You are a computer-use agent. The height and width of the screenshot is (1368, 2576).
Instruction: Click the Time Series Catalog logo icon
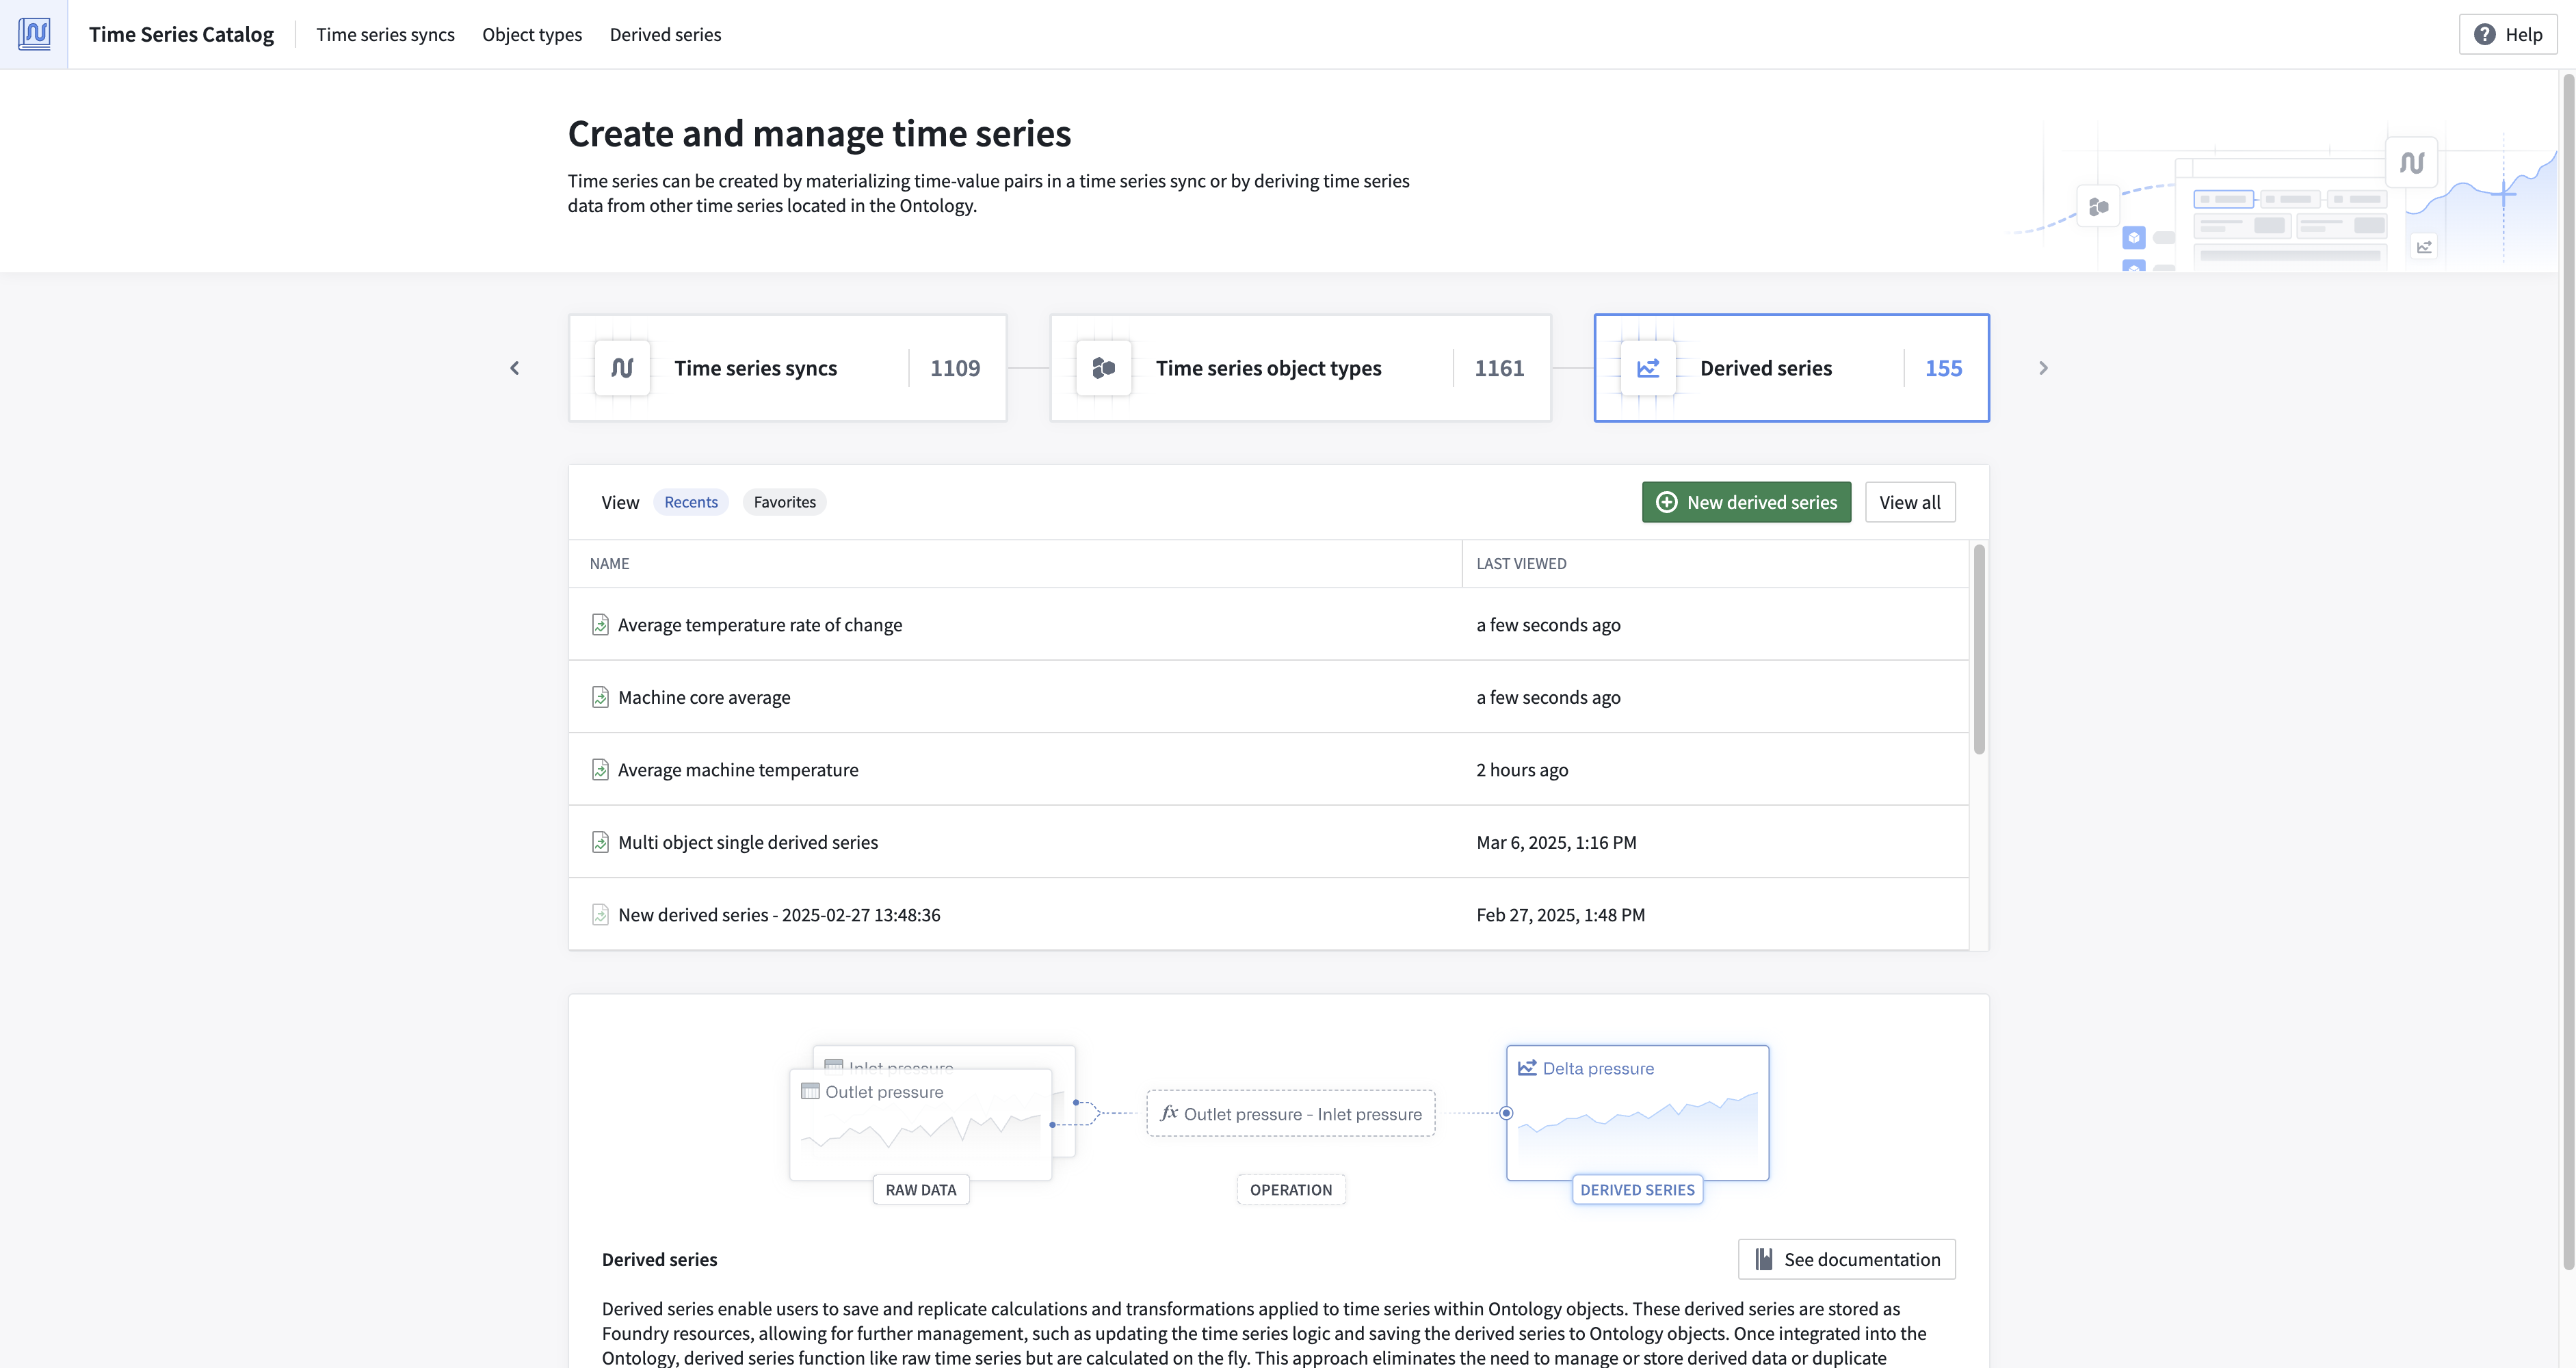click(34, 34)
